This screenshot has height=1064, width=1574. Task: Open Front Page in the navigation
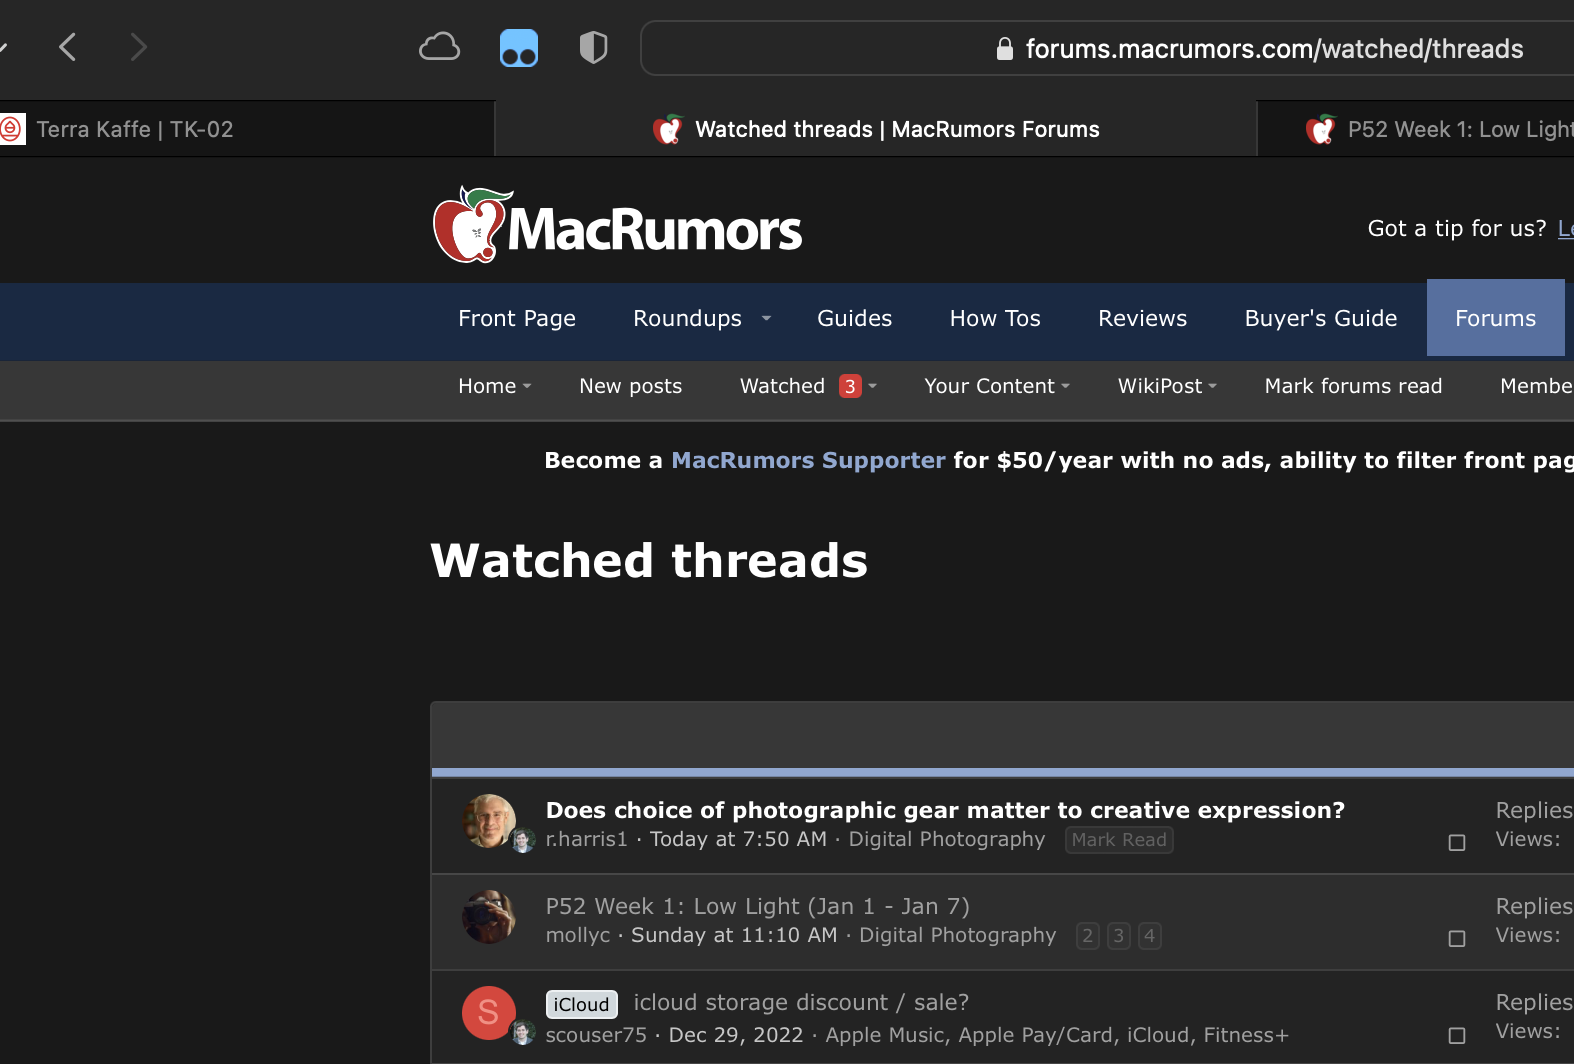tap(517, 318)
